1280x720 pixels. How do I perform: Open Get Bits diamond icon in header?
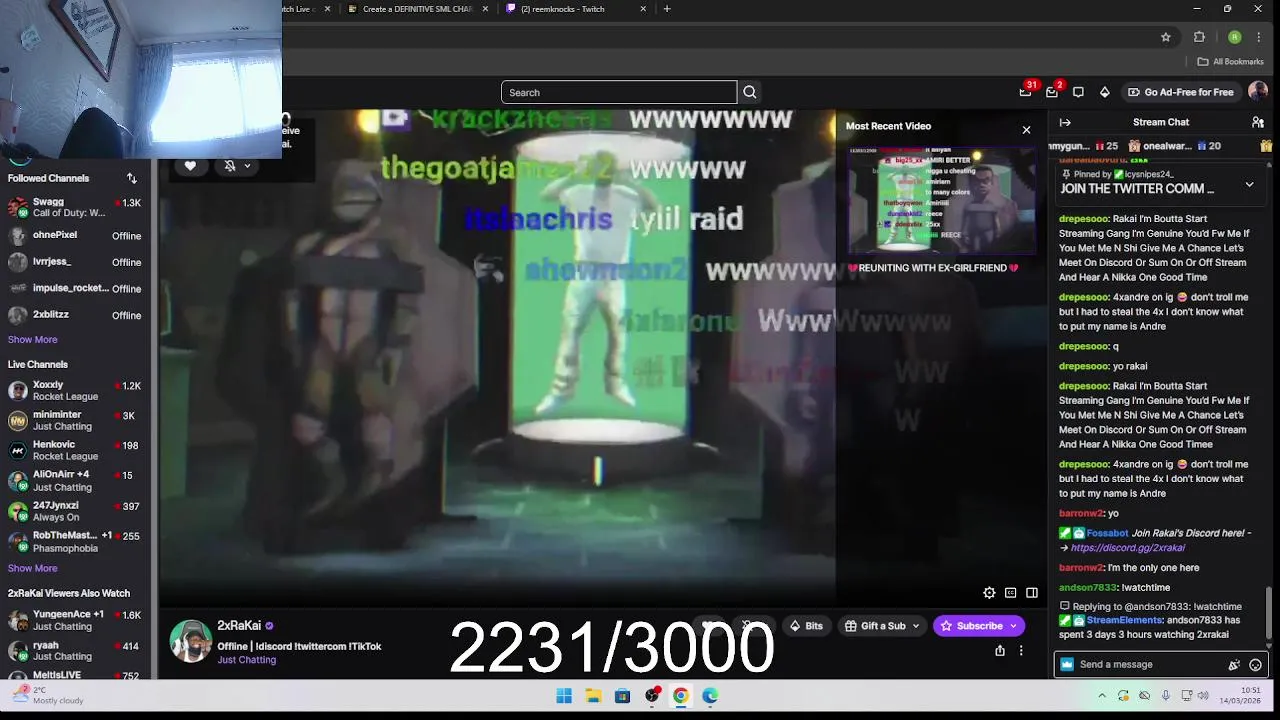pos(1104,92)
